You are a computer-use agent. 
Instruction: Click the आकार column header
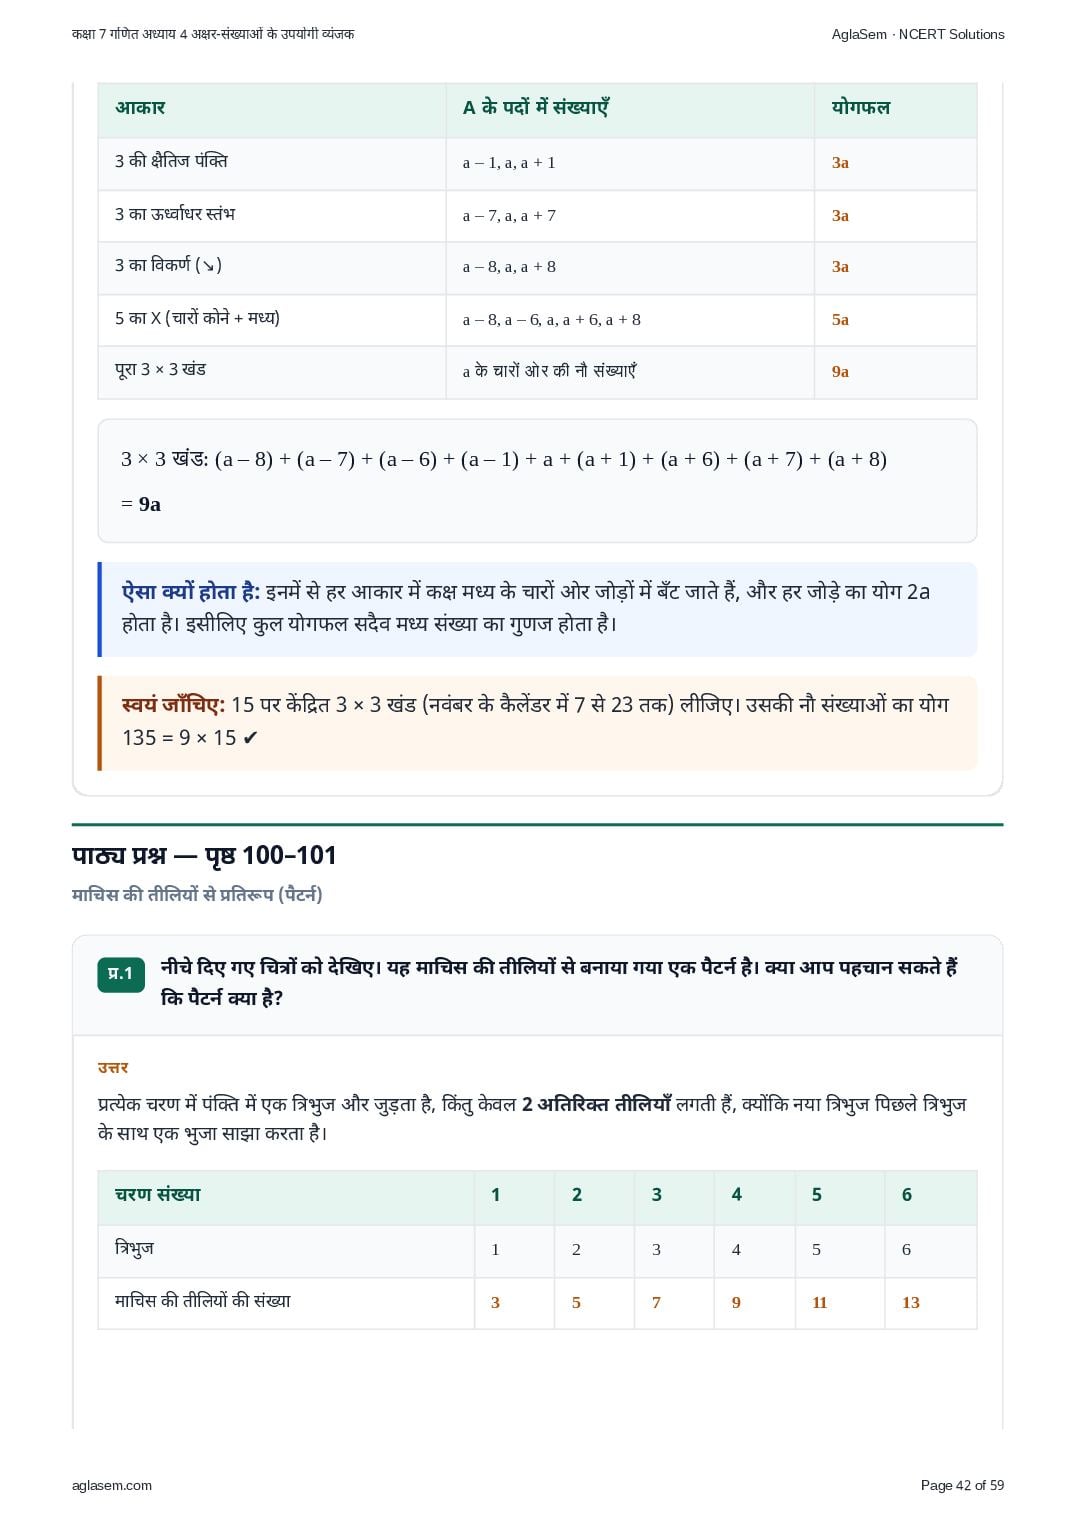(140, 108)
